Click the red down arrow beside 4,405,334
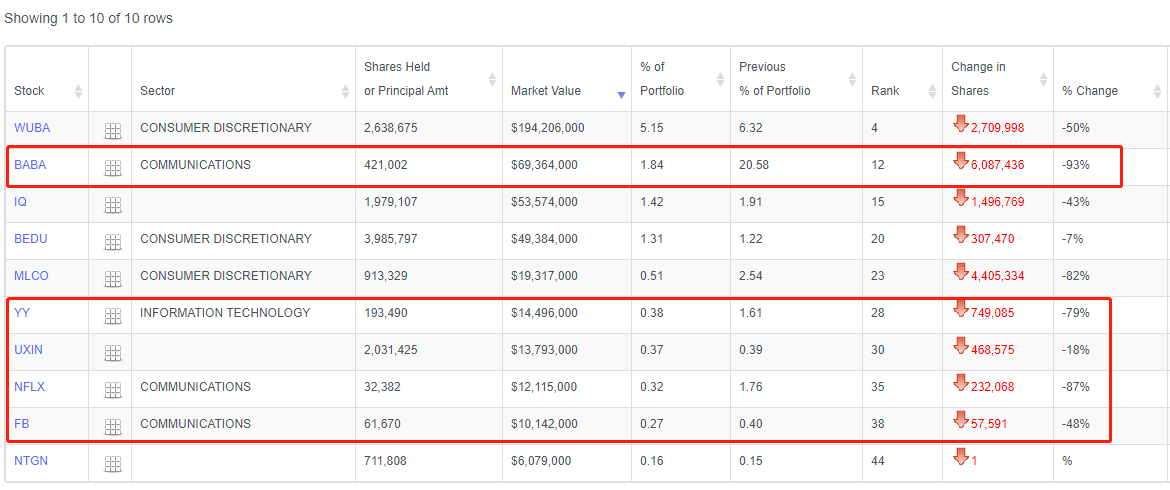1170x490 pixels. pyautogui.click(x=960, y=271)
